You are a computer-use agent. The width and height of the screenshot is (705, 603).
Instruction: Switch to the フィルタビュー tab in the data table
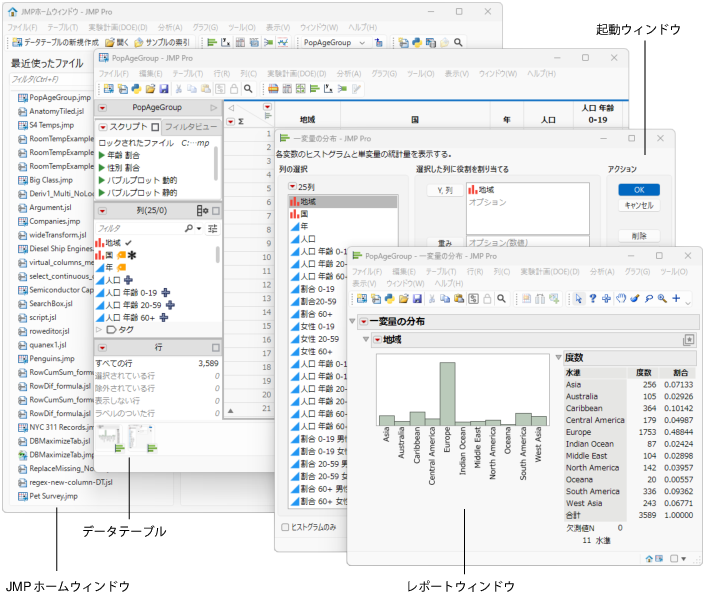click(191, 127)
